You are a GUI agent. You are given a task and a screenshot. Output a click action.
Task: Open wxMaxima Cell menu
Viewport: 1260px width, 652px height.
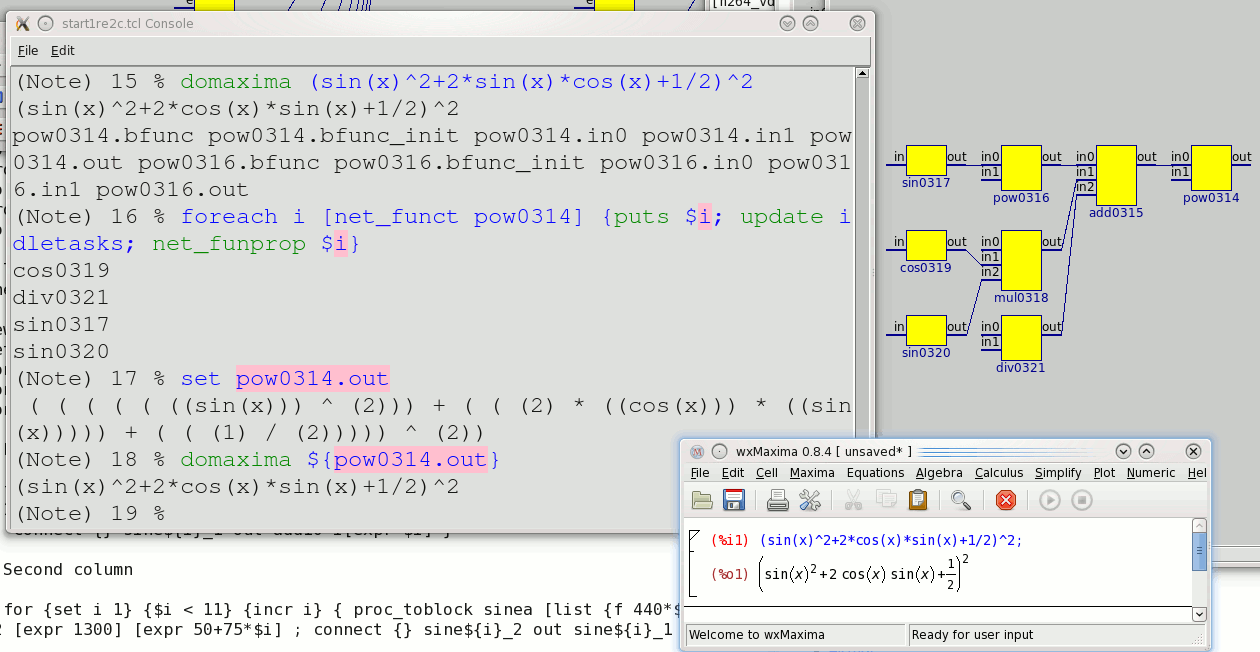767,473
